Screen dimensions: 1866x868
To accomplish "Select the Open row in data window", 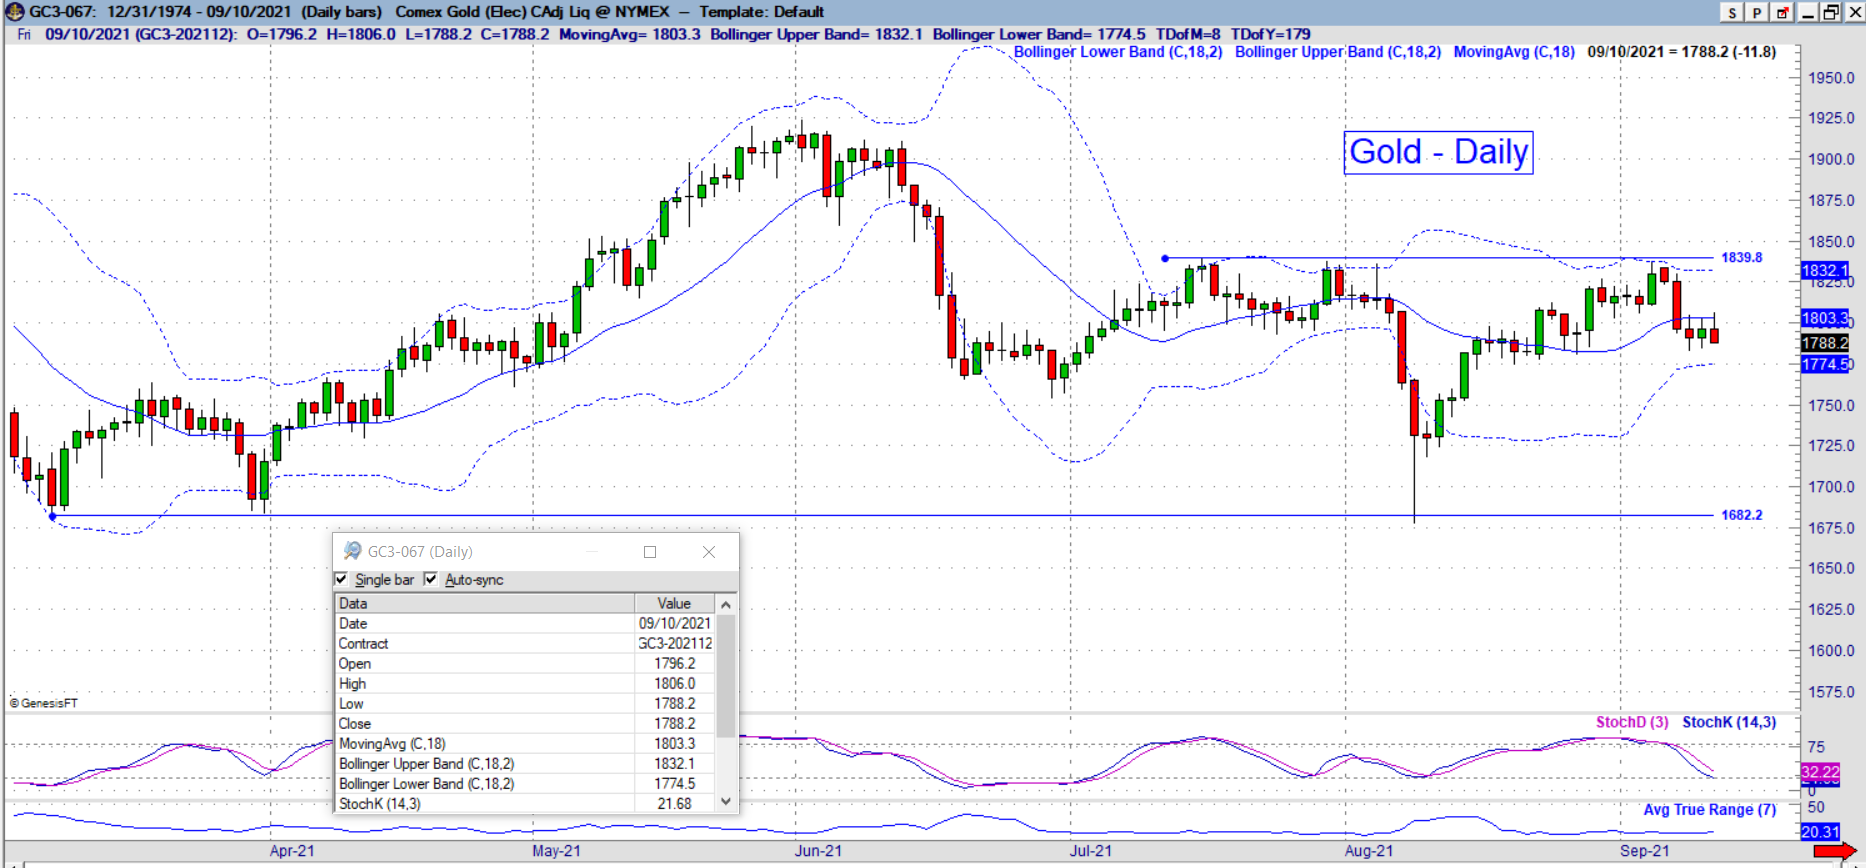I will tap(526, 663).
